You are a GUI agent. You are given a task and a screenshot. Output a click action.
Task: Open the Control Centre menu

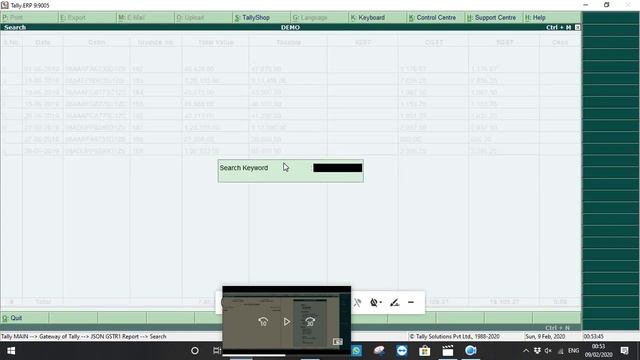pyautogui.click(x=435, y=18)
